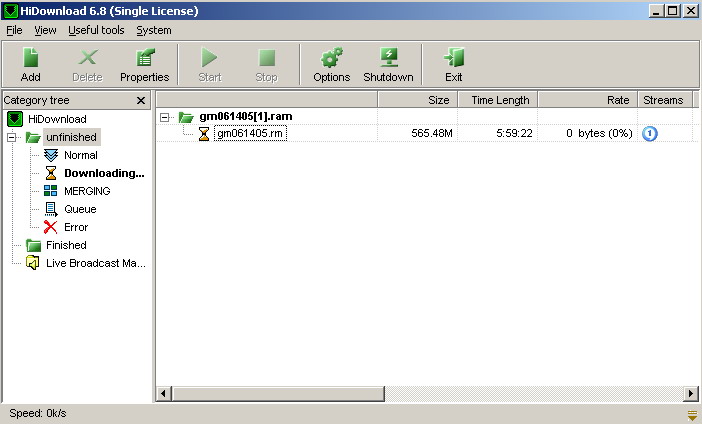Click the Delete toolbar button

87,65
